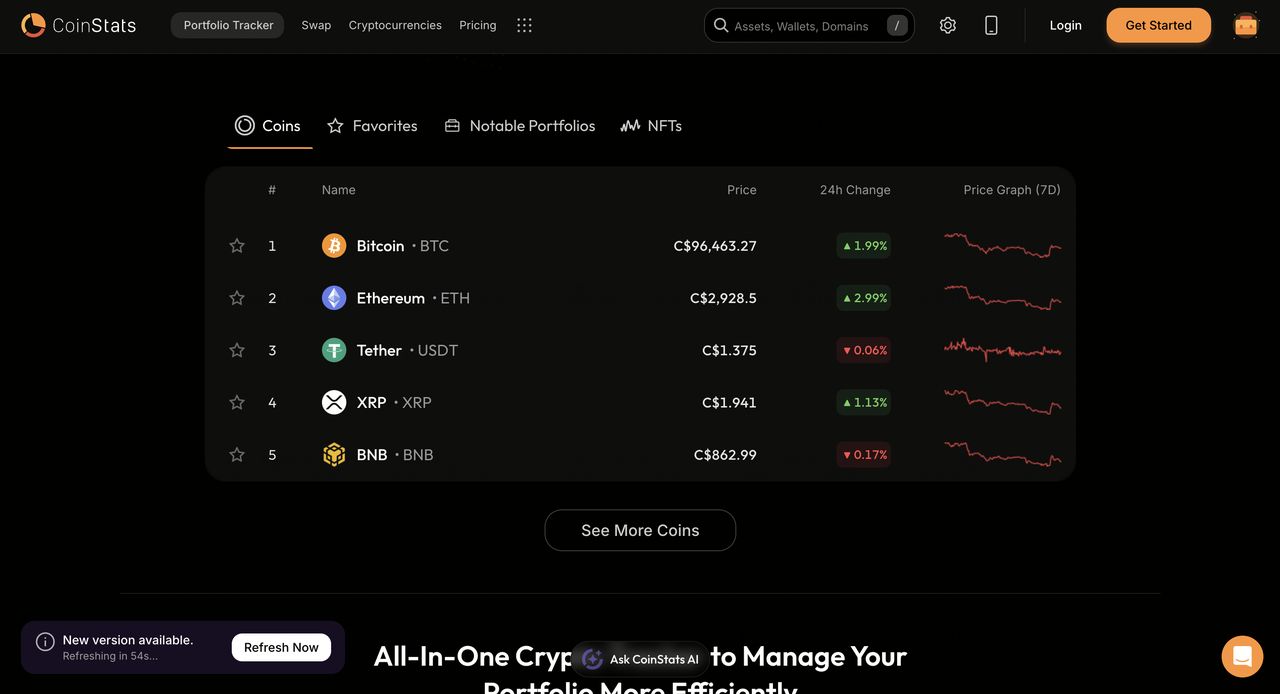The width and height of the screenshot is (1280, 694).
Task: Click the Ask CoinStats AI button
Action: (x=641, y=659)
